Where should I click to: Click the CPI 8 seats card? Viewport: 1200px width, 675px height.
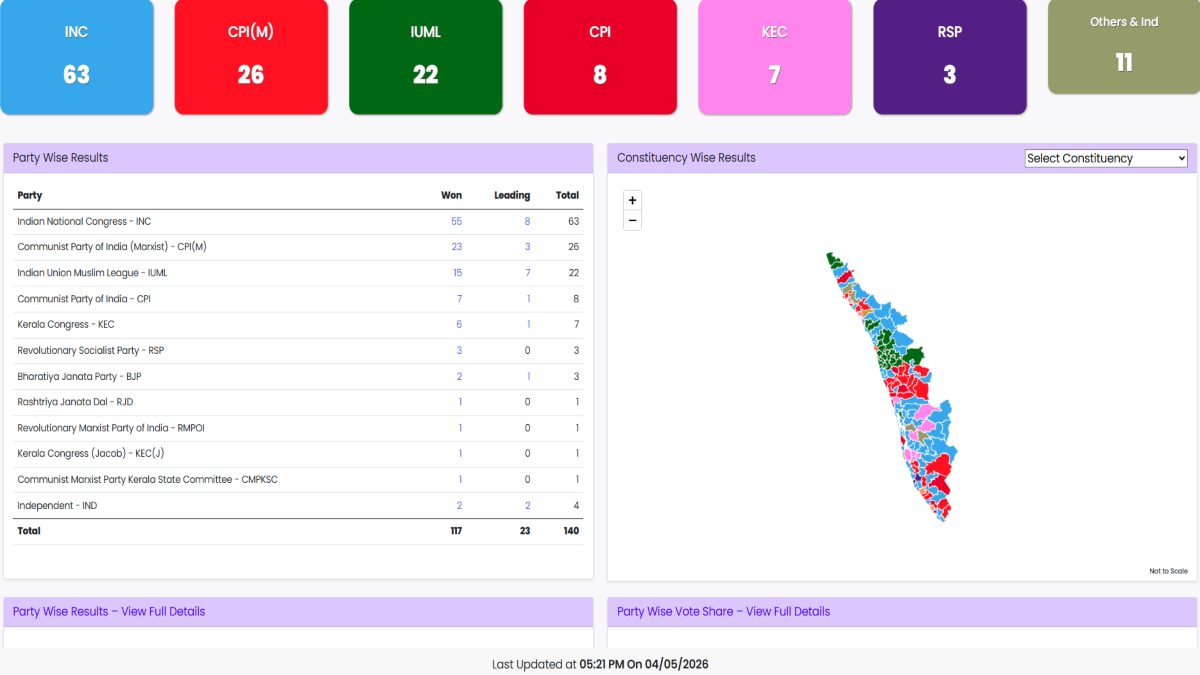point(600,57)
